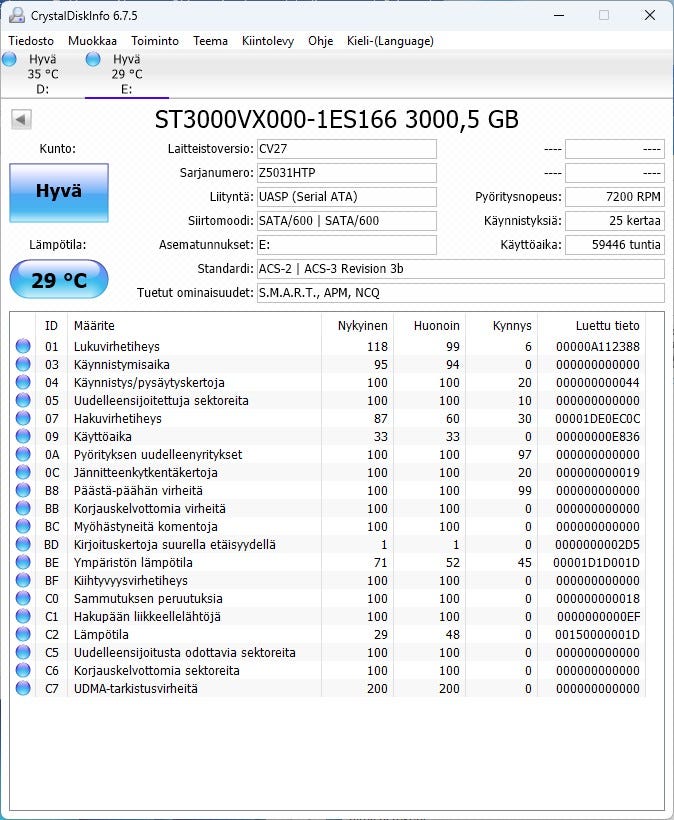
Task: Click the previous disk arrow button
Action: pos(21,119)
